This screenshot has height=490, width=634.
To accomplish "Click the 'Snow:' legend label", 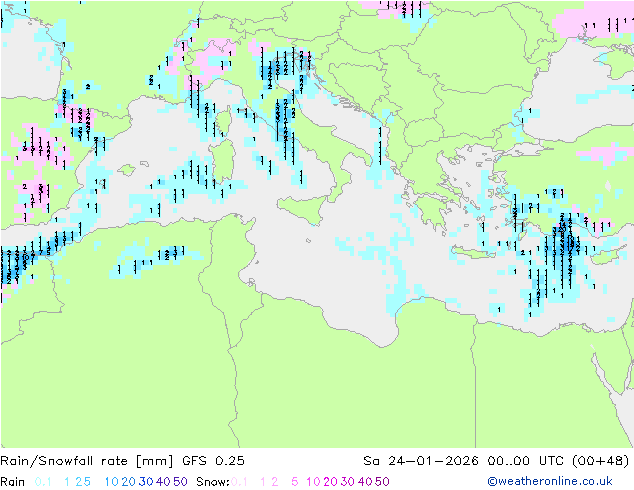I will [213, 482].
